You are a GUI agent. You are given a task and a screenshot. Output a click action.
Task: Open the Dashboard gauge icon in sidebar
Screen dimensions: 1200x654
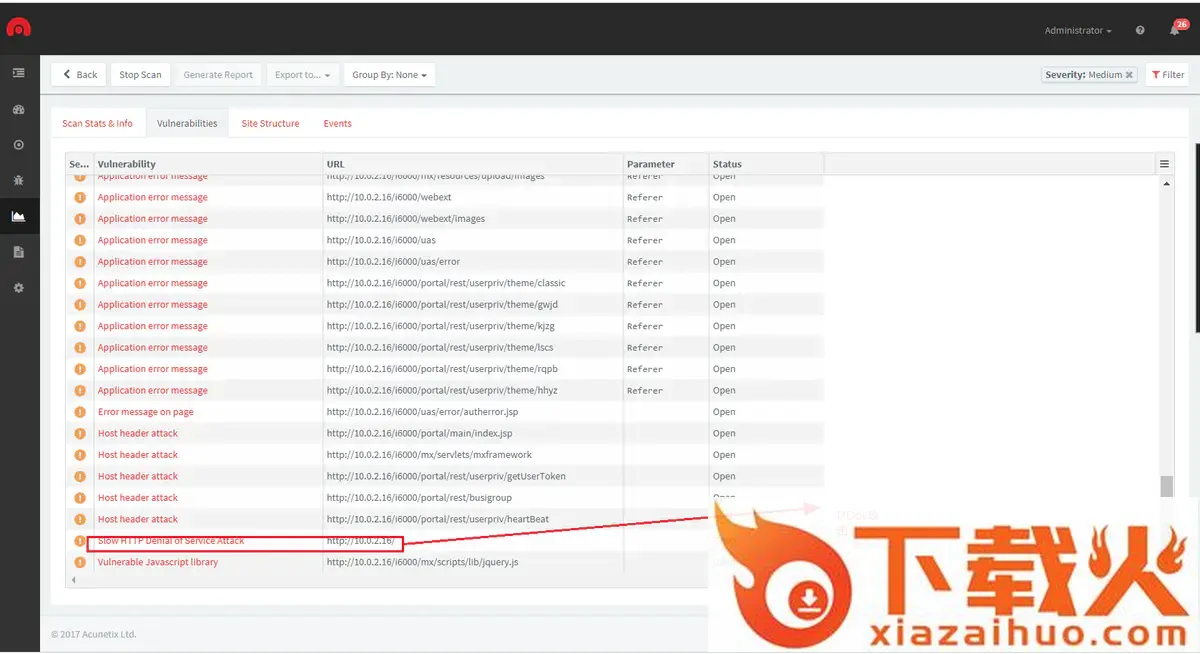(18, 109)
